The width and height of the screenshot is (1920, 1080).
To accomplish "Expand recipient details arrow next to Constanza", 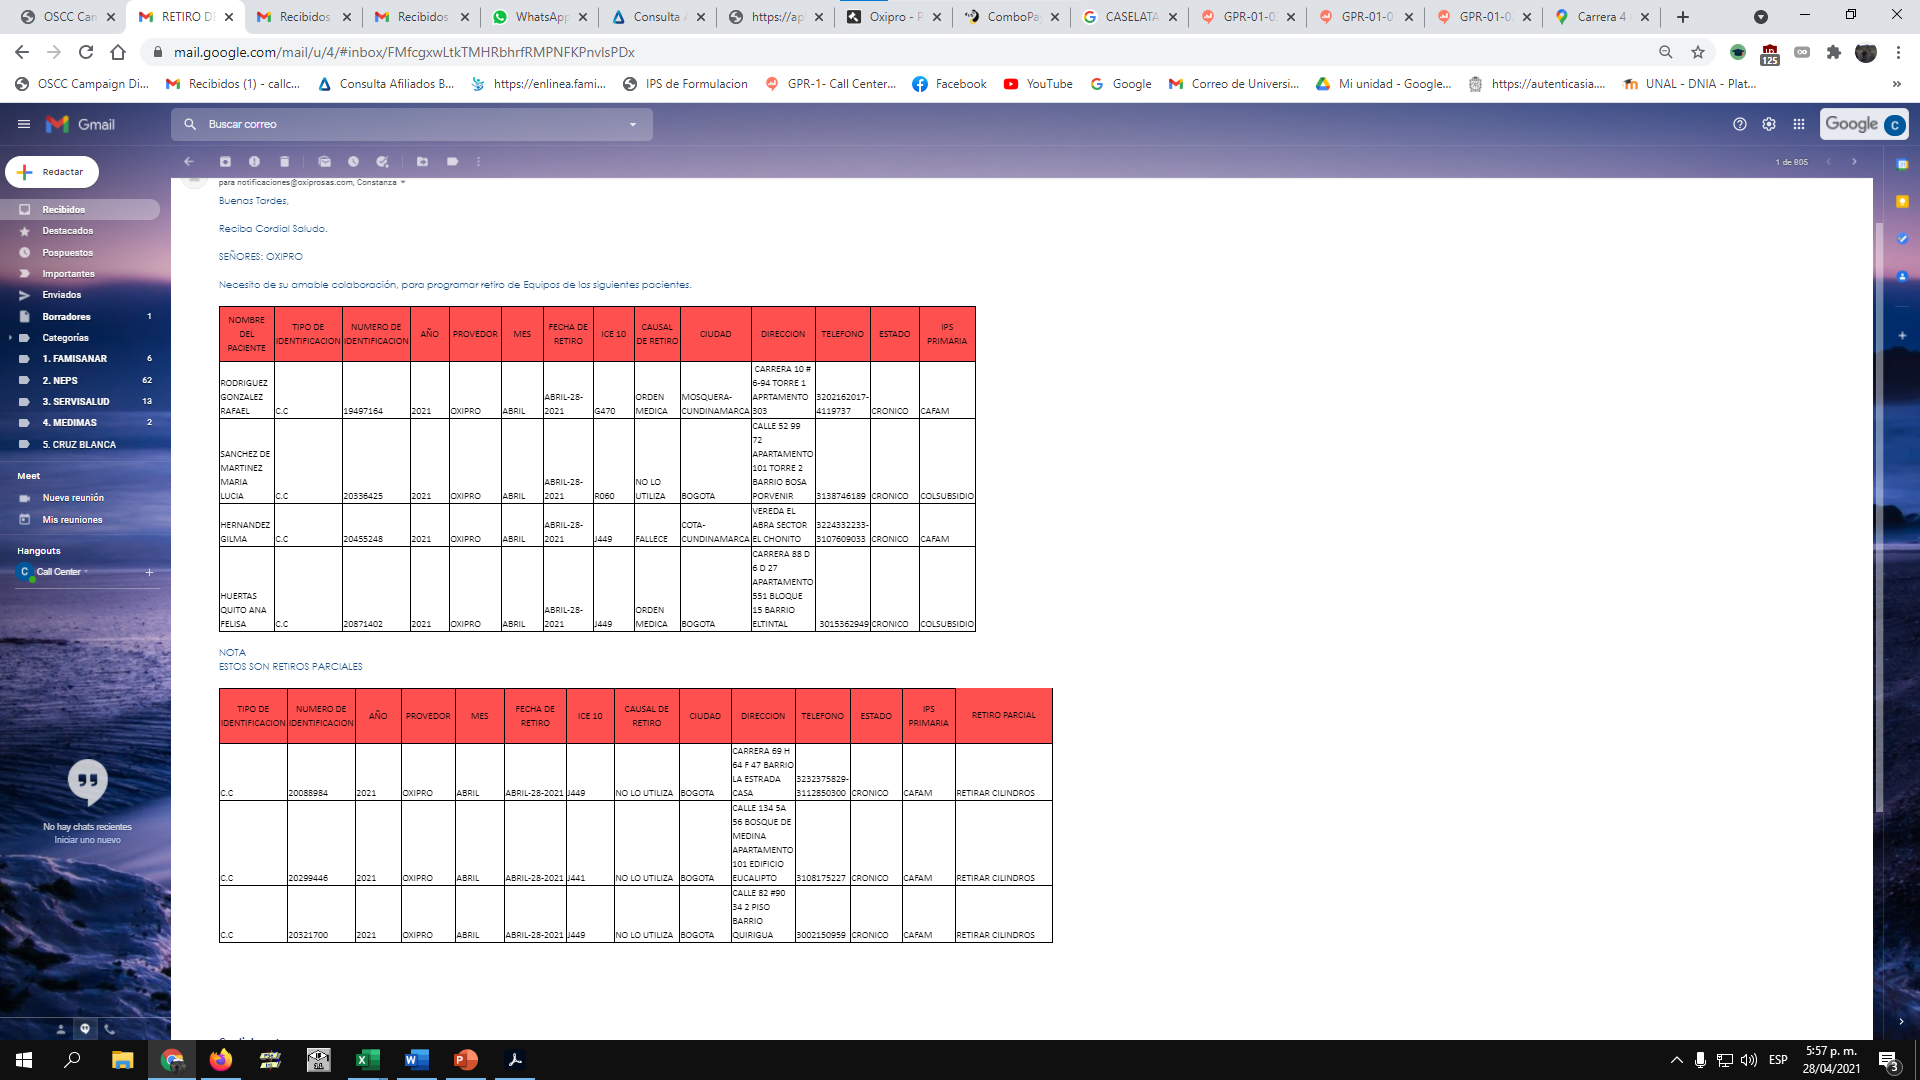I will [x=403, y=182].
